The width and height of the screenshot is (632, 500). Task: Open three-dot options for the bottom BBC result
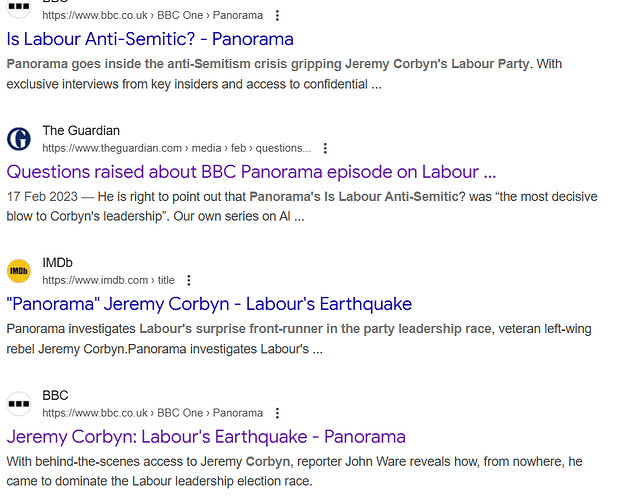[x=277, y=413]
